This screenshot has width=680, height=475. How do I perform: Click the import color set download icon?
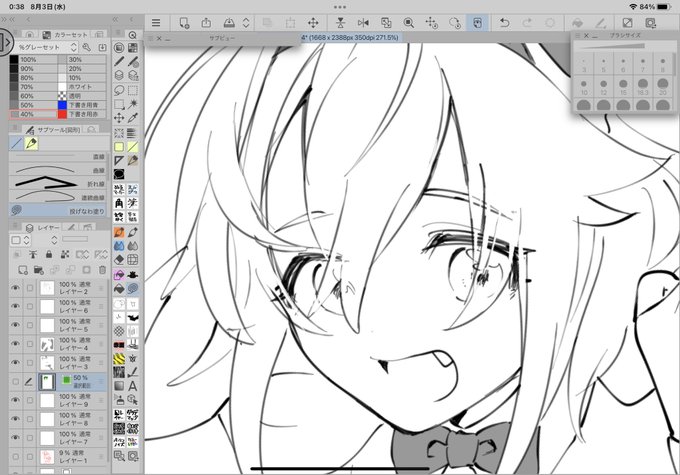tap(102, 47)
